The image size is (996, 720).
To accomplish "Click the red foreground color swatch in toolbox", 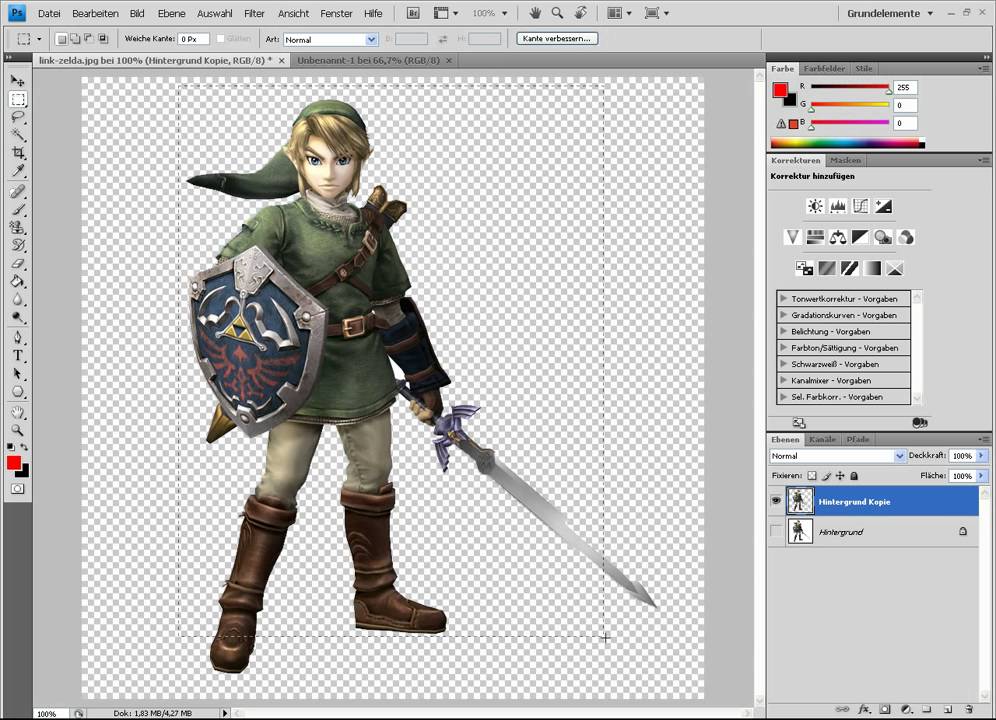I will 13,463.
